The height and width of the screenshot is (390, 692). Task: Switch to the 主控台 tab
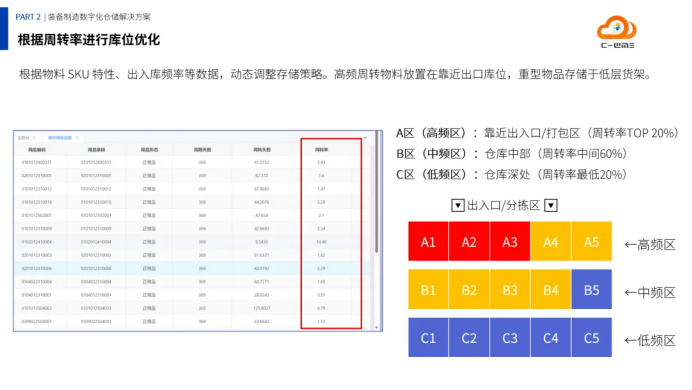click(23, 138)
